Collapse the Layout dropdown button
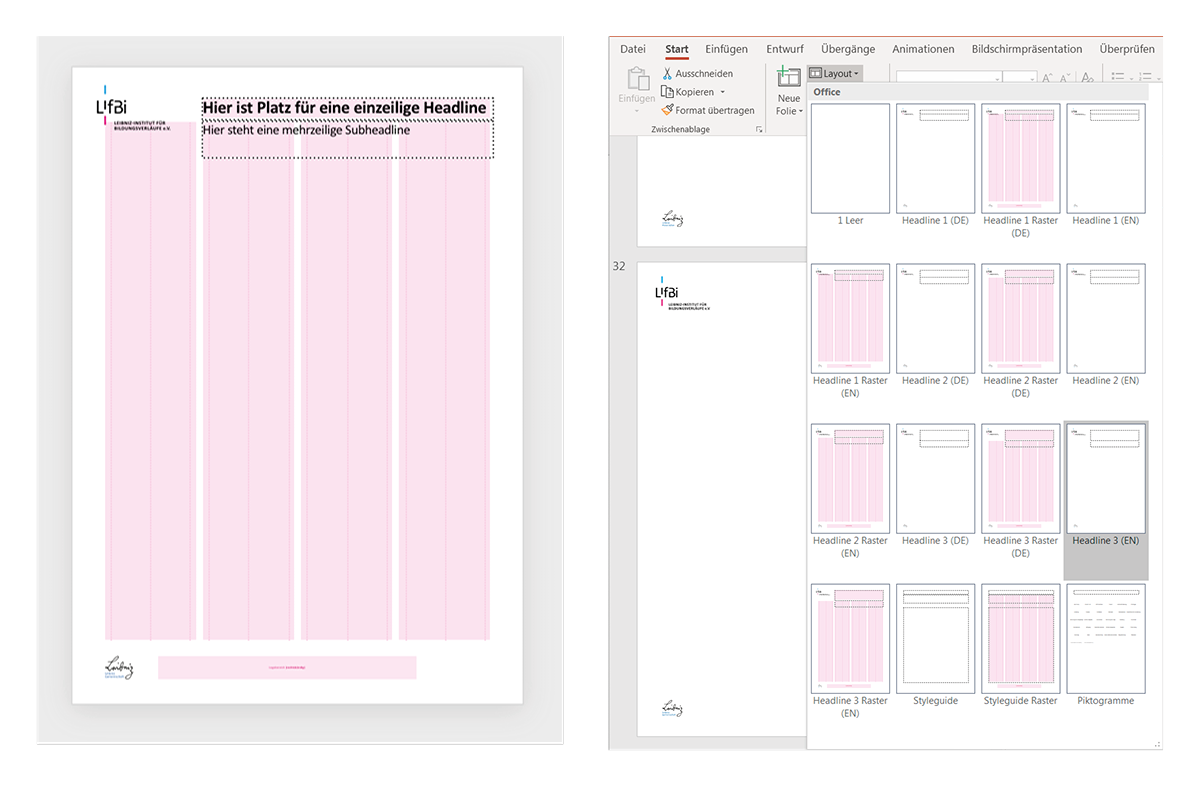 click(834, 74)
